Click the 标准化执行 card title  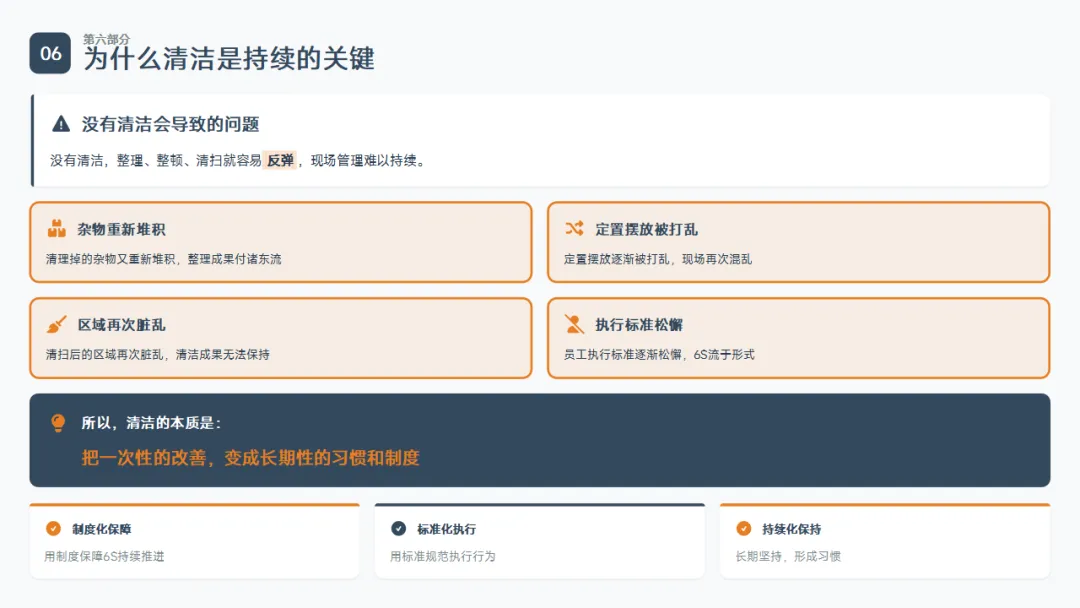tap(446, 529)
